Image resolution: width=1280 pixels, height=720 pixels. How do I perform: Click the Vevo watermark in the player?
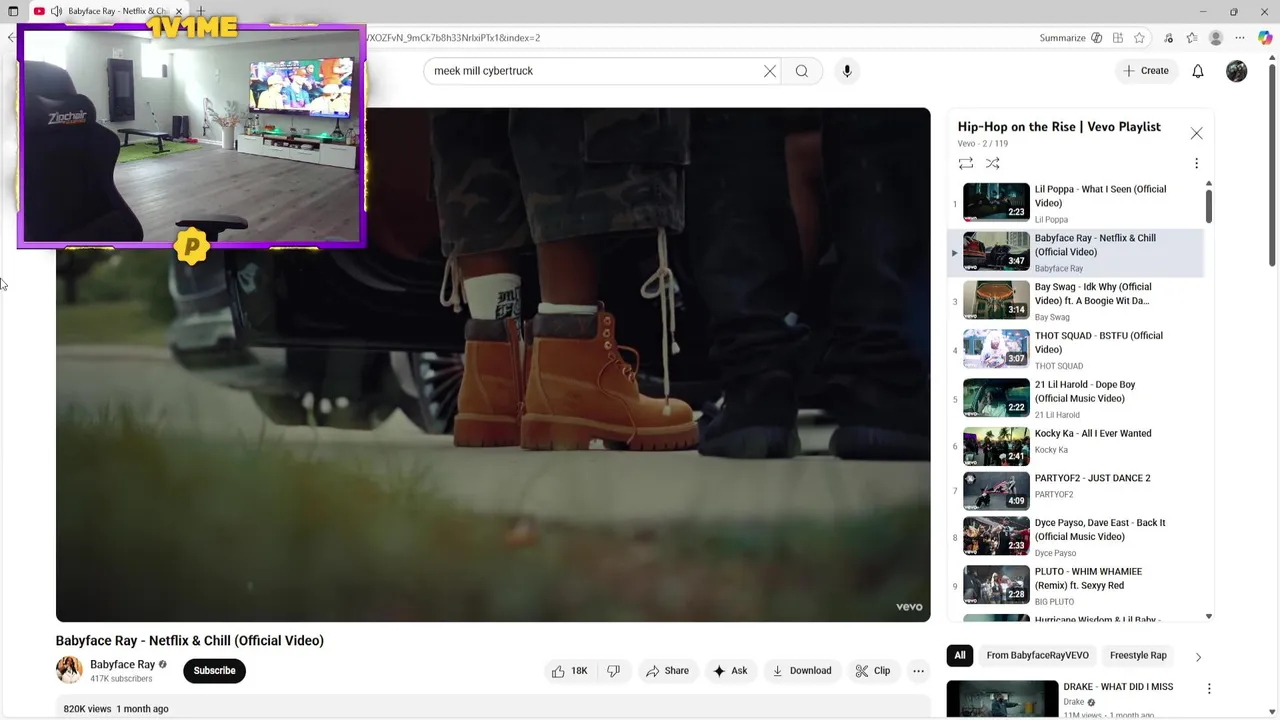909,607
